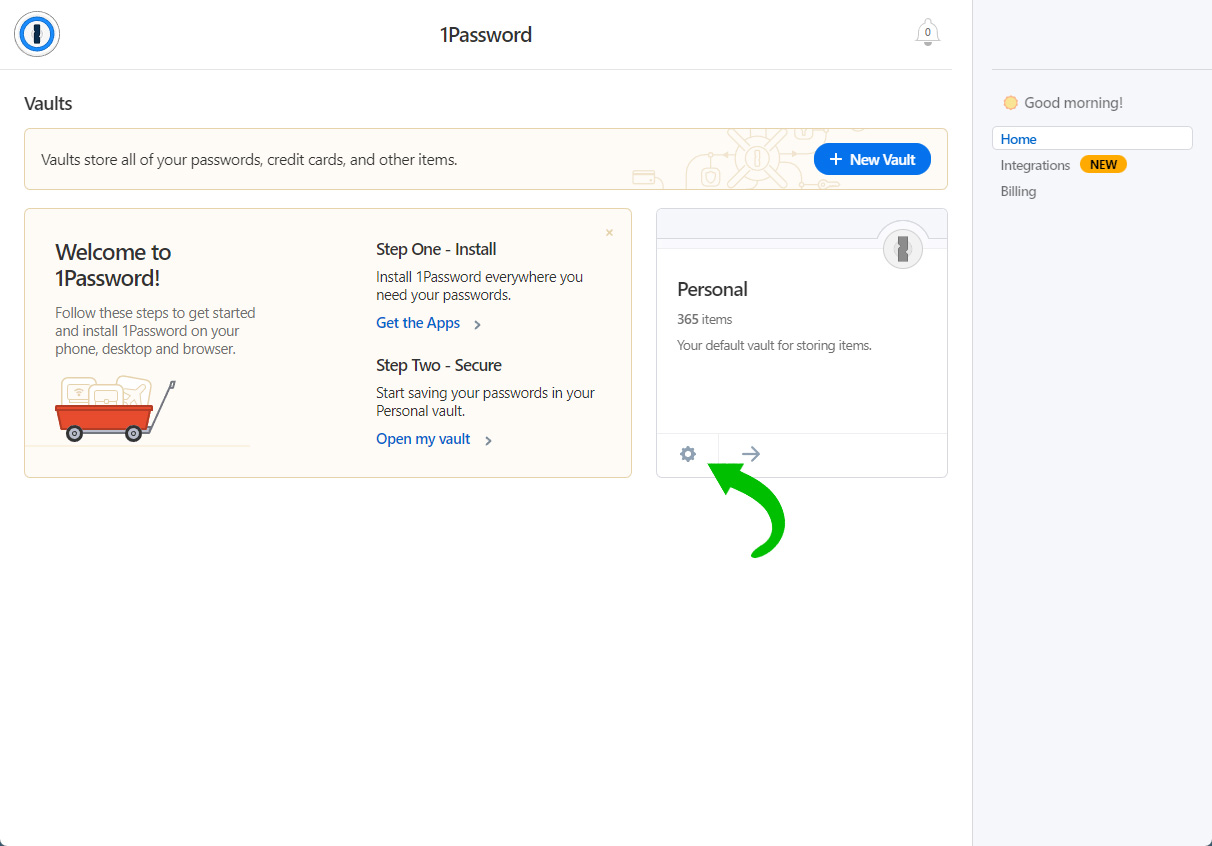This screenshot has height=846, width=1212.
Task: Click the Get the Apps link
Action: tap(418, 323)
